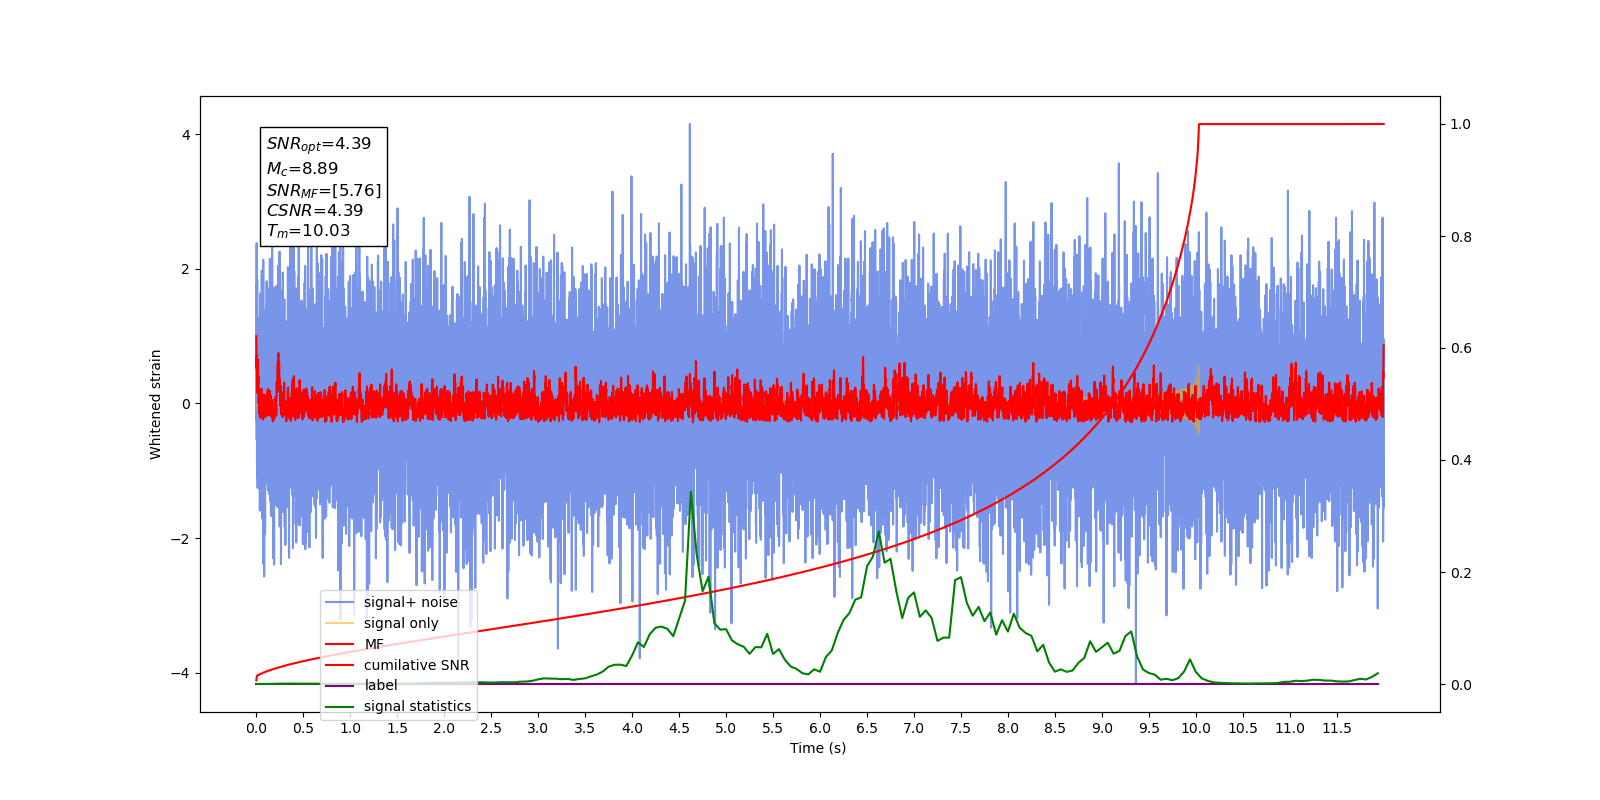
Task: Click the 'Whitened strain' y-axis label
Action: (155, 404)
